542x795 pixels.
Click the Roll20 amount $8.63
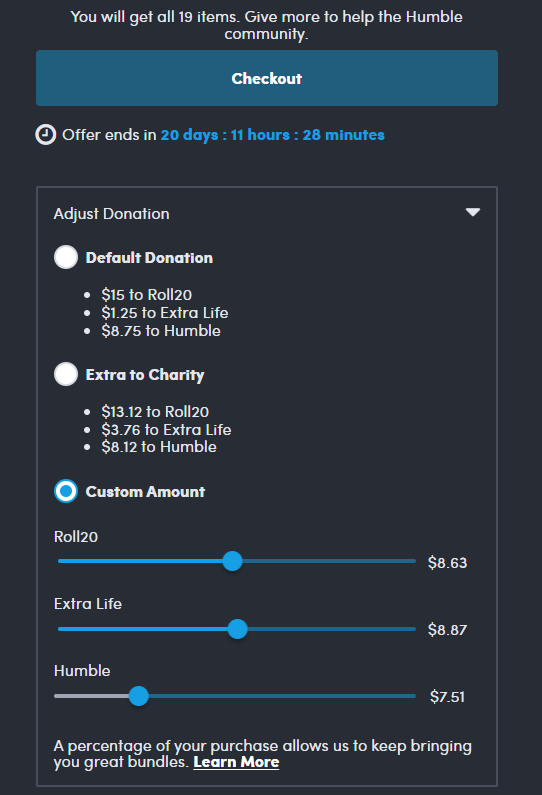pyautogui.click(x=447, y=563)
